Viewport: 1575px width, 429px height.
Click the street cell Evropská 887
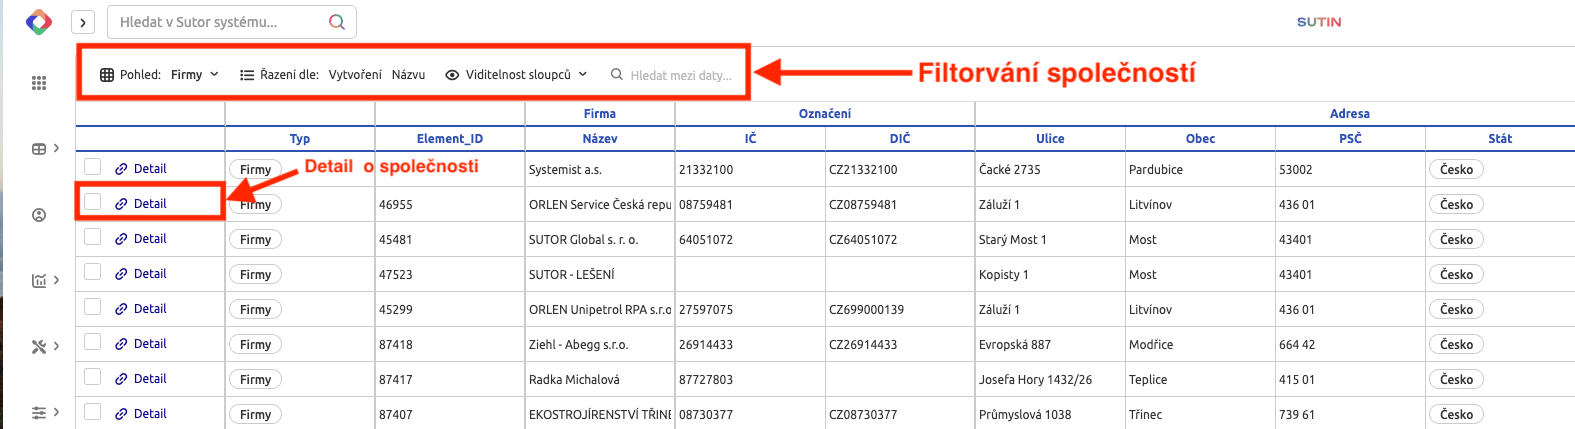[x=1050, y=344]
